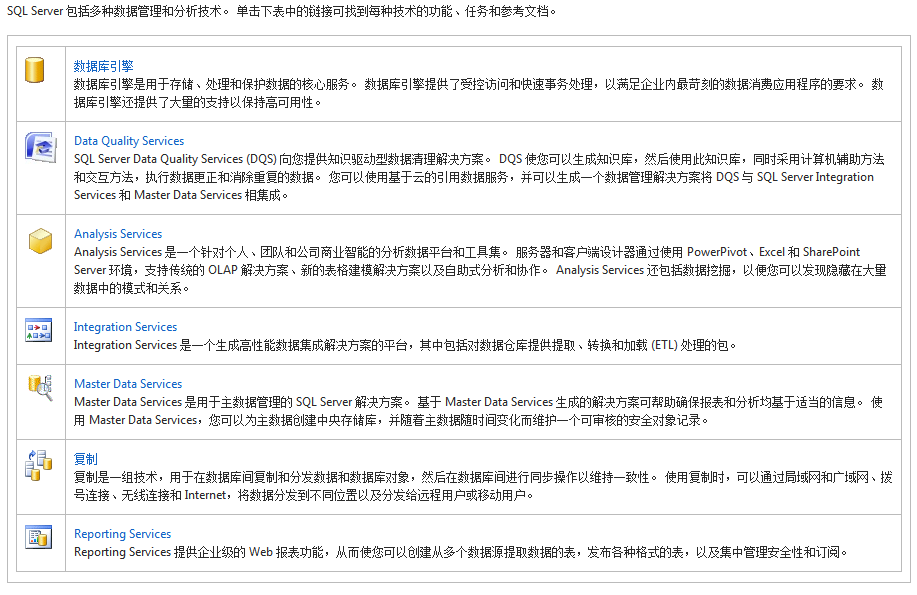
Task: Click the Reporting Services icon
Action: coord(38,537)
